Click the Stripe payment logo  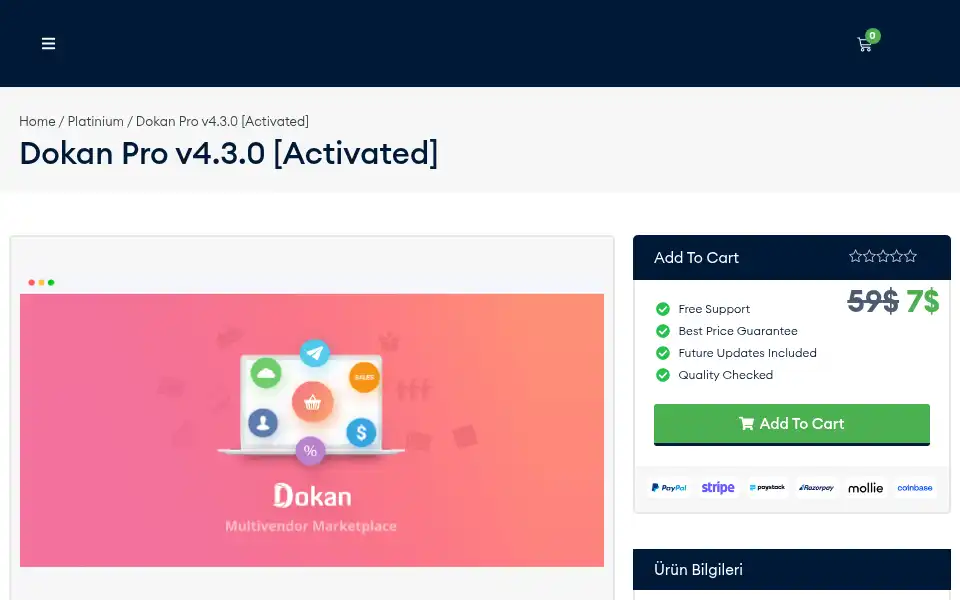[x=718, y=488]
